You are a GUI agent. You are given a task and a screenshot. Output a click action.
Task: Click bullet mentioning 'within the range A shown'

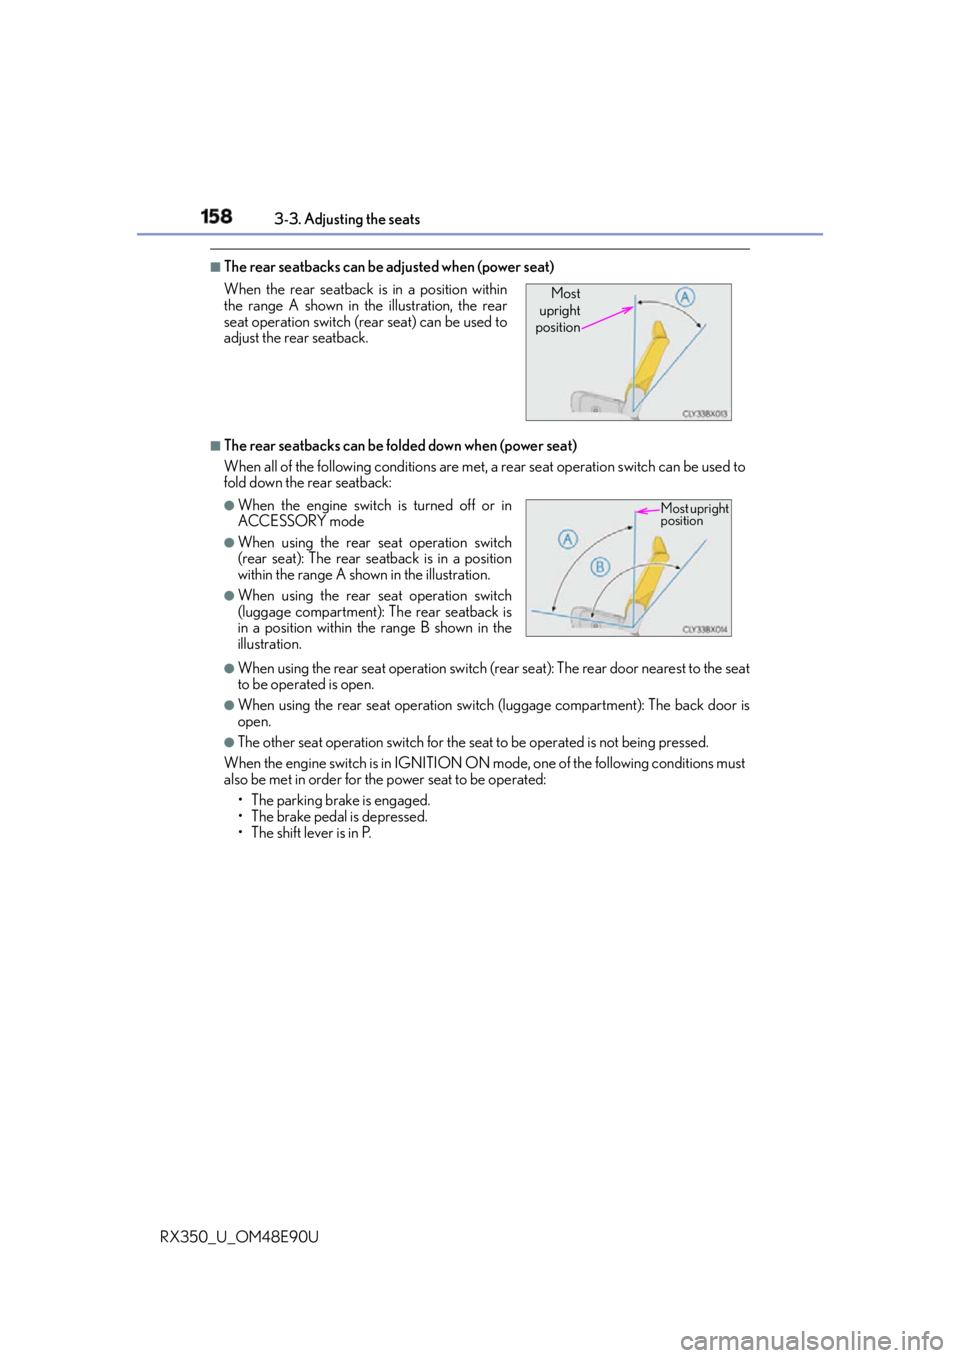375,559
